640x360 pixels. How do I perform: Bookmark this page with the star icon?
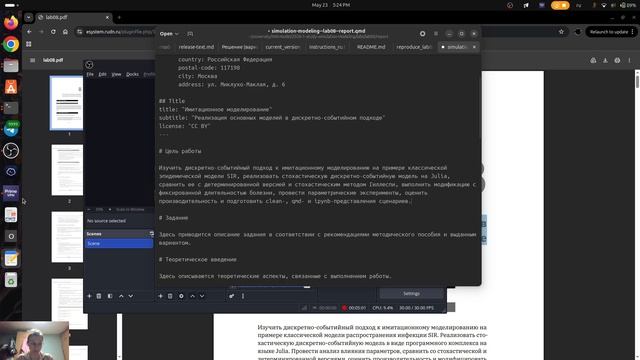pyautogui.click(x=561, y=32)
